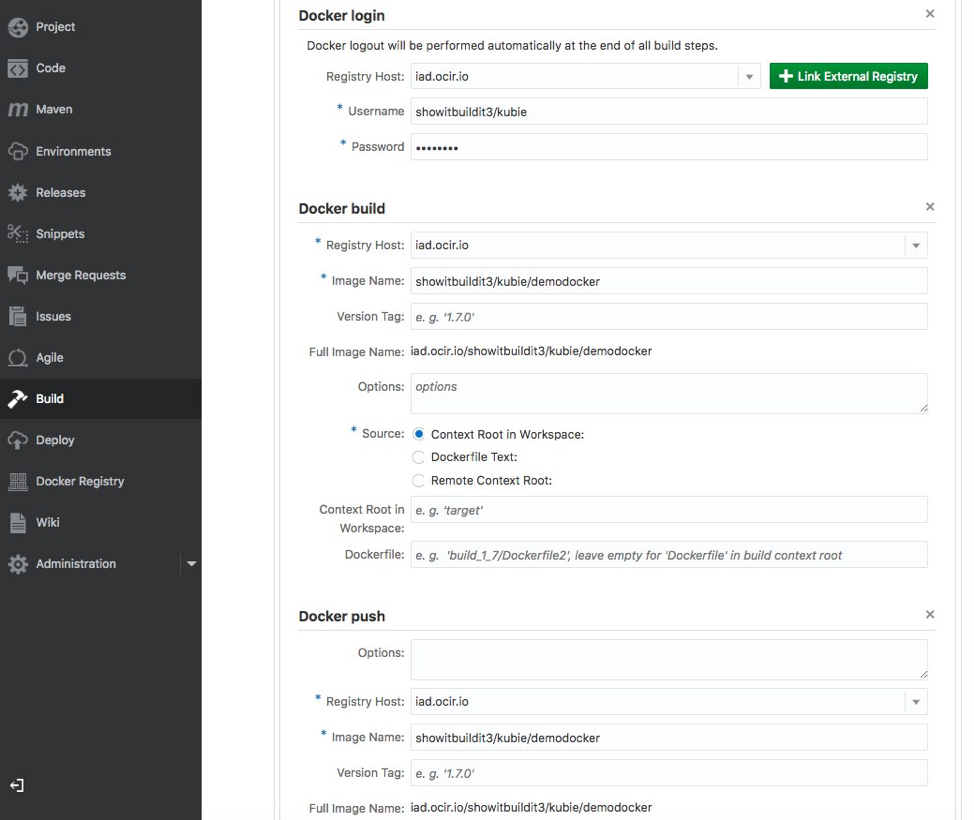Open the Environments cloud icon
Screen dimensions: 974x820
(x=17, y=152)
